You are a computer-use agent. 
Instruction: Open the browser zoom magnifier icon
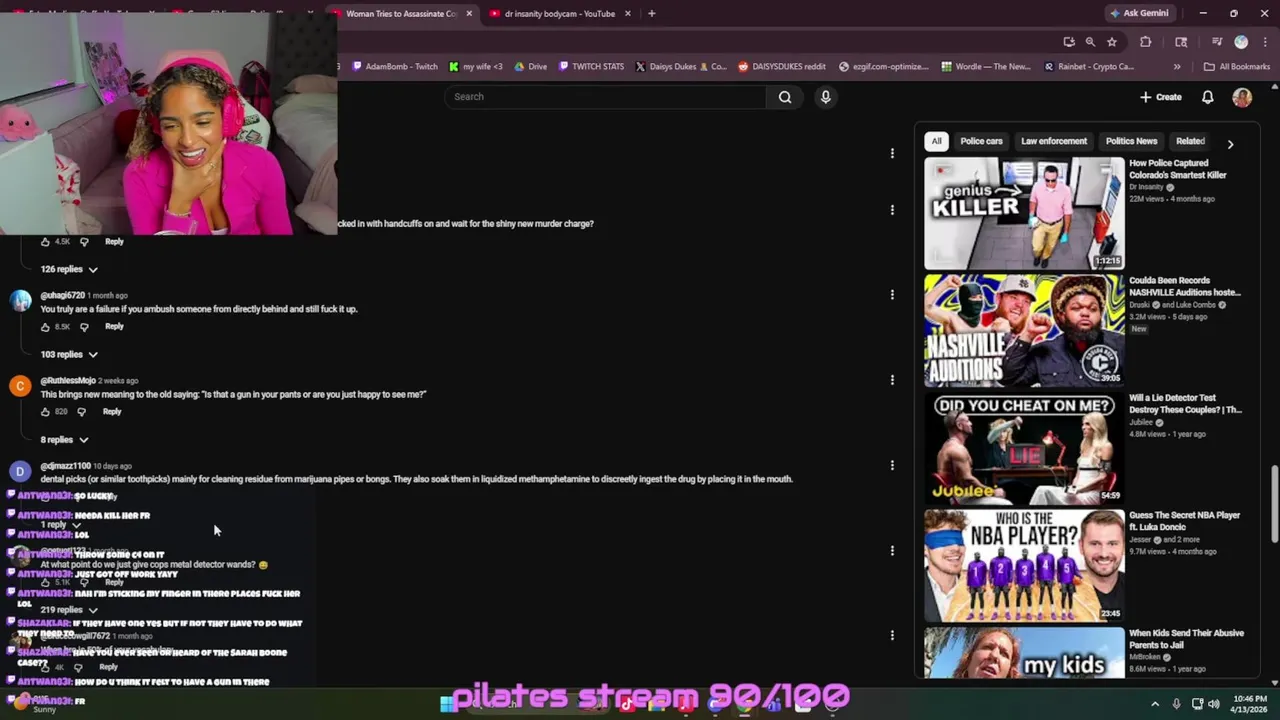coord(1090,42)
